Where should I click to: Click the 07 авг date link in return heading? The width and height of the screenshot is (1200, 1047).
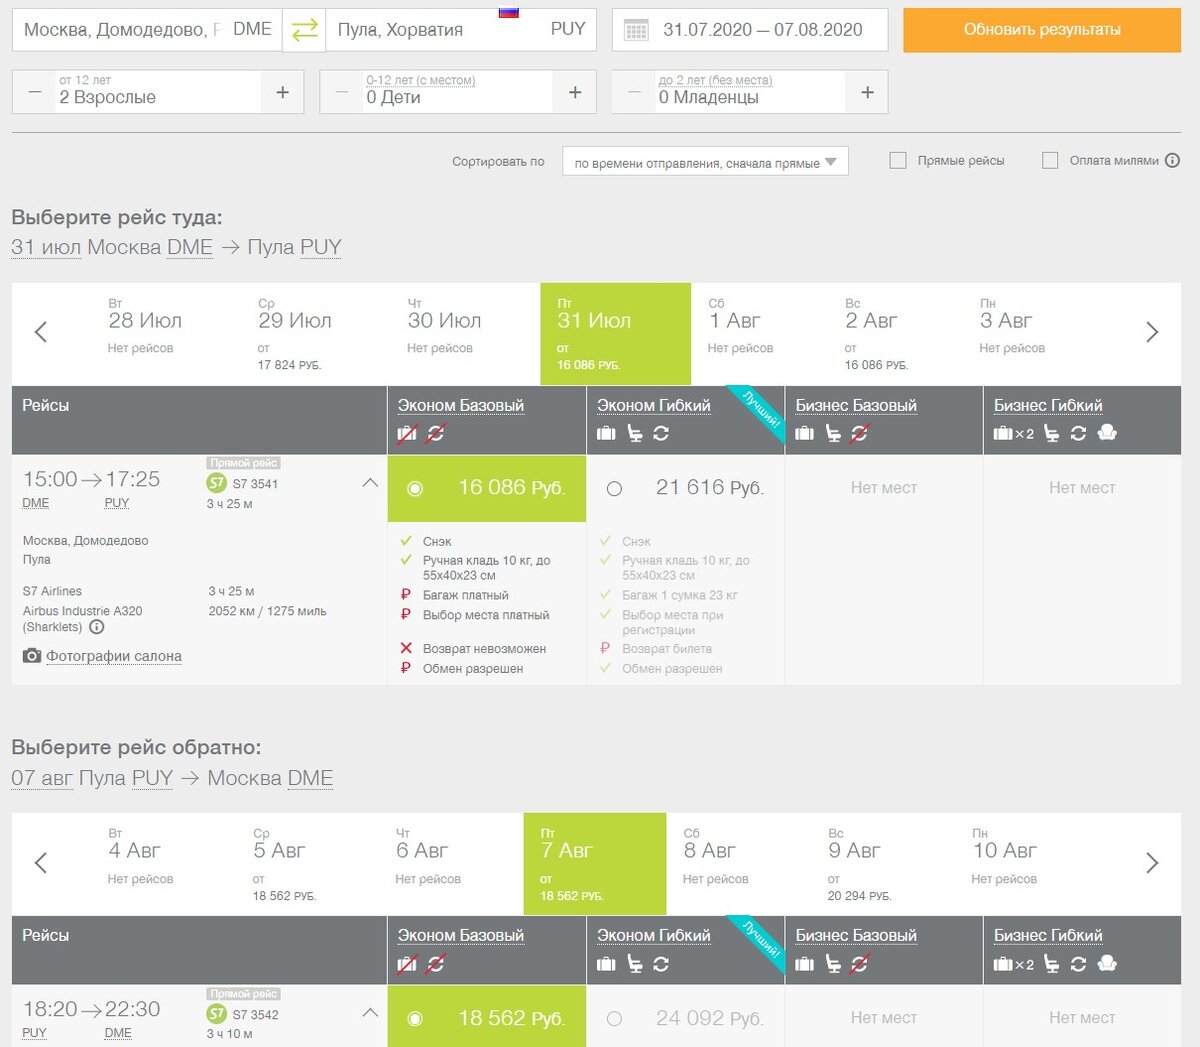(x=42, y=778)
